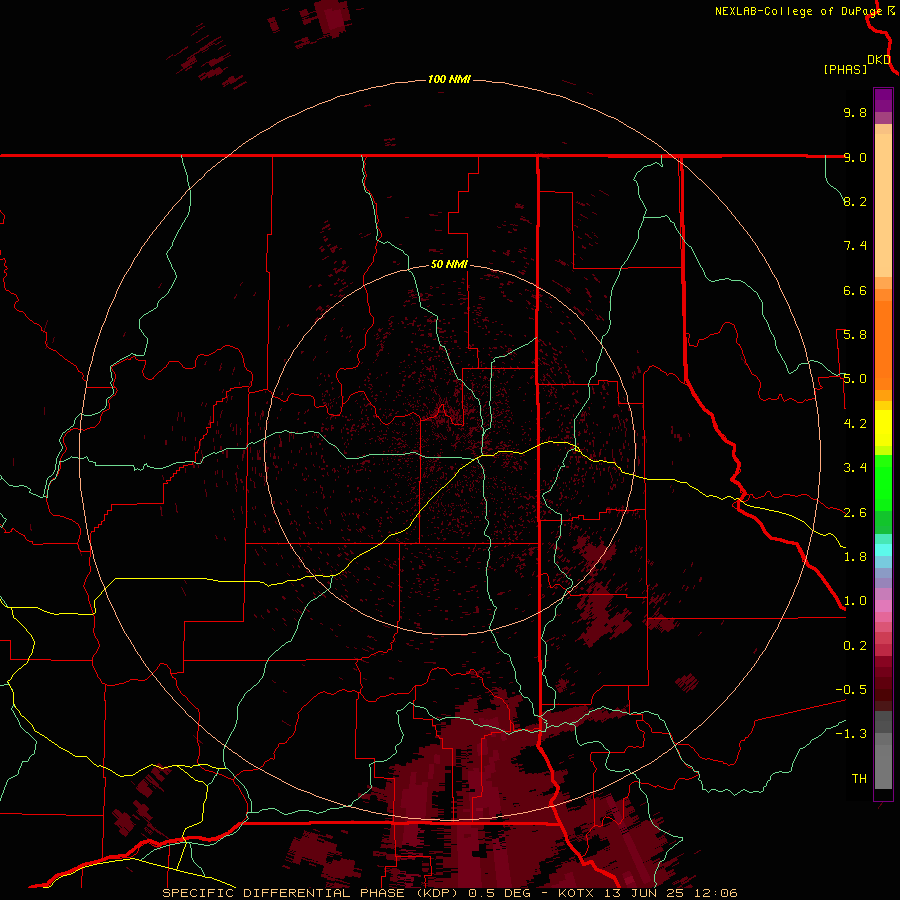Pick the gray segment near the TH label
The height and width of the screenshot is (900, 900).
(x=883, y=766)
